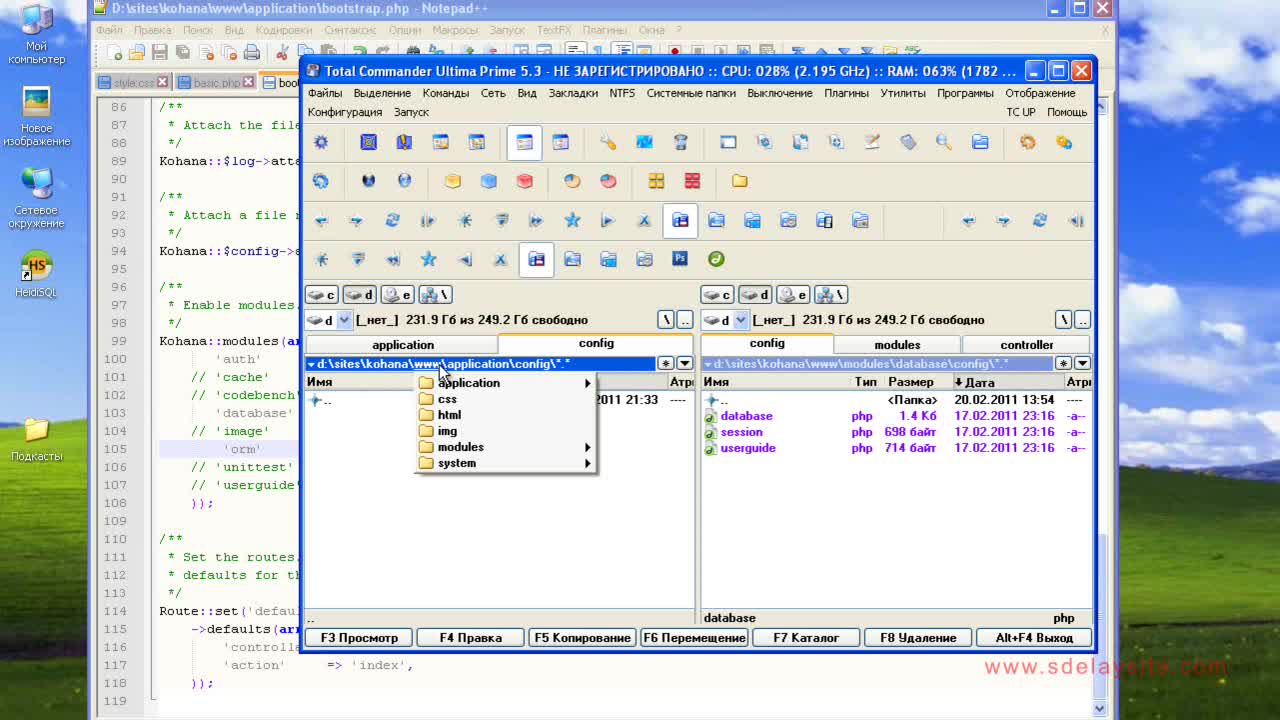This screenshot has width=1280, height=720.
Task: Choose the img folder in the popup
Action: pyautogui.click(x=506, y=431)
